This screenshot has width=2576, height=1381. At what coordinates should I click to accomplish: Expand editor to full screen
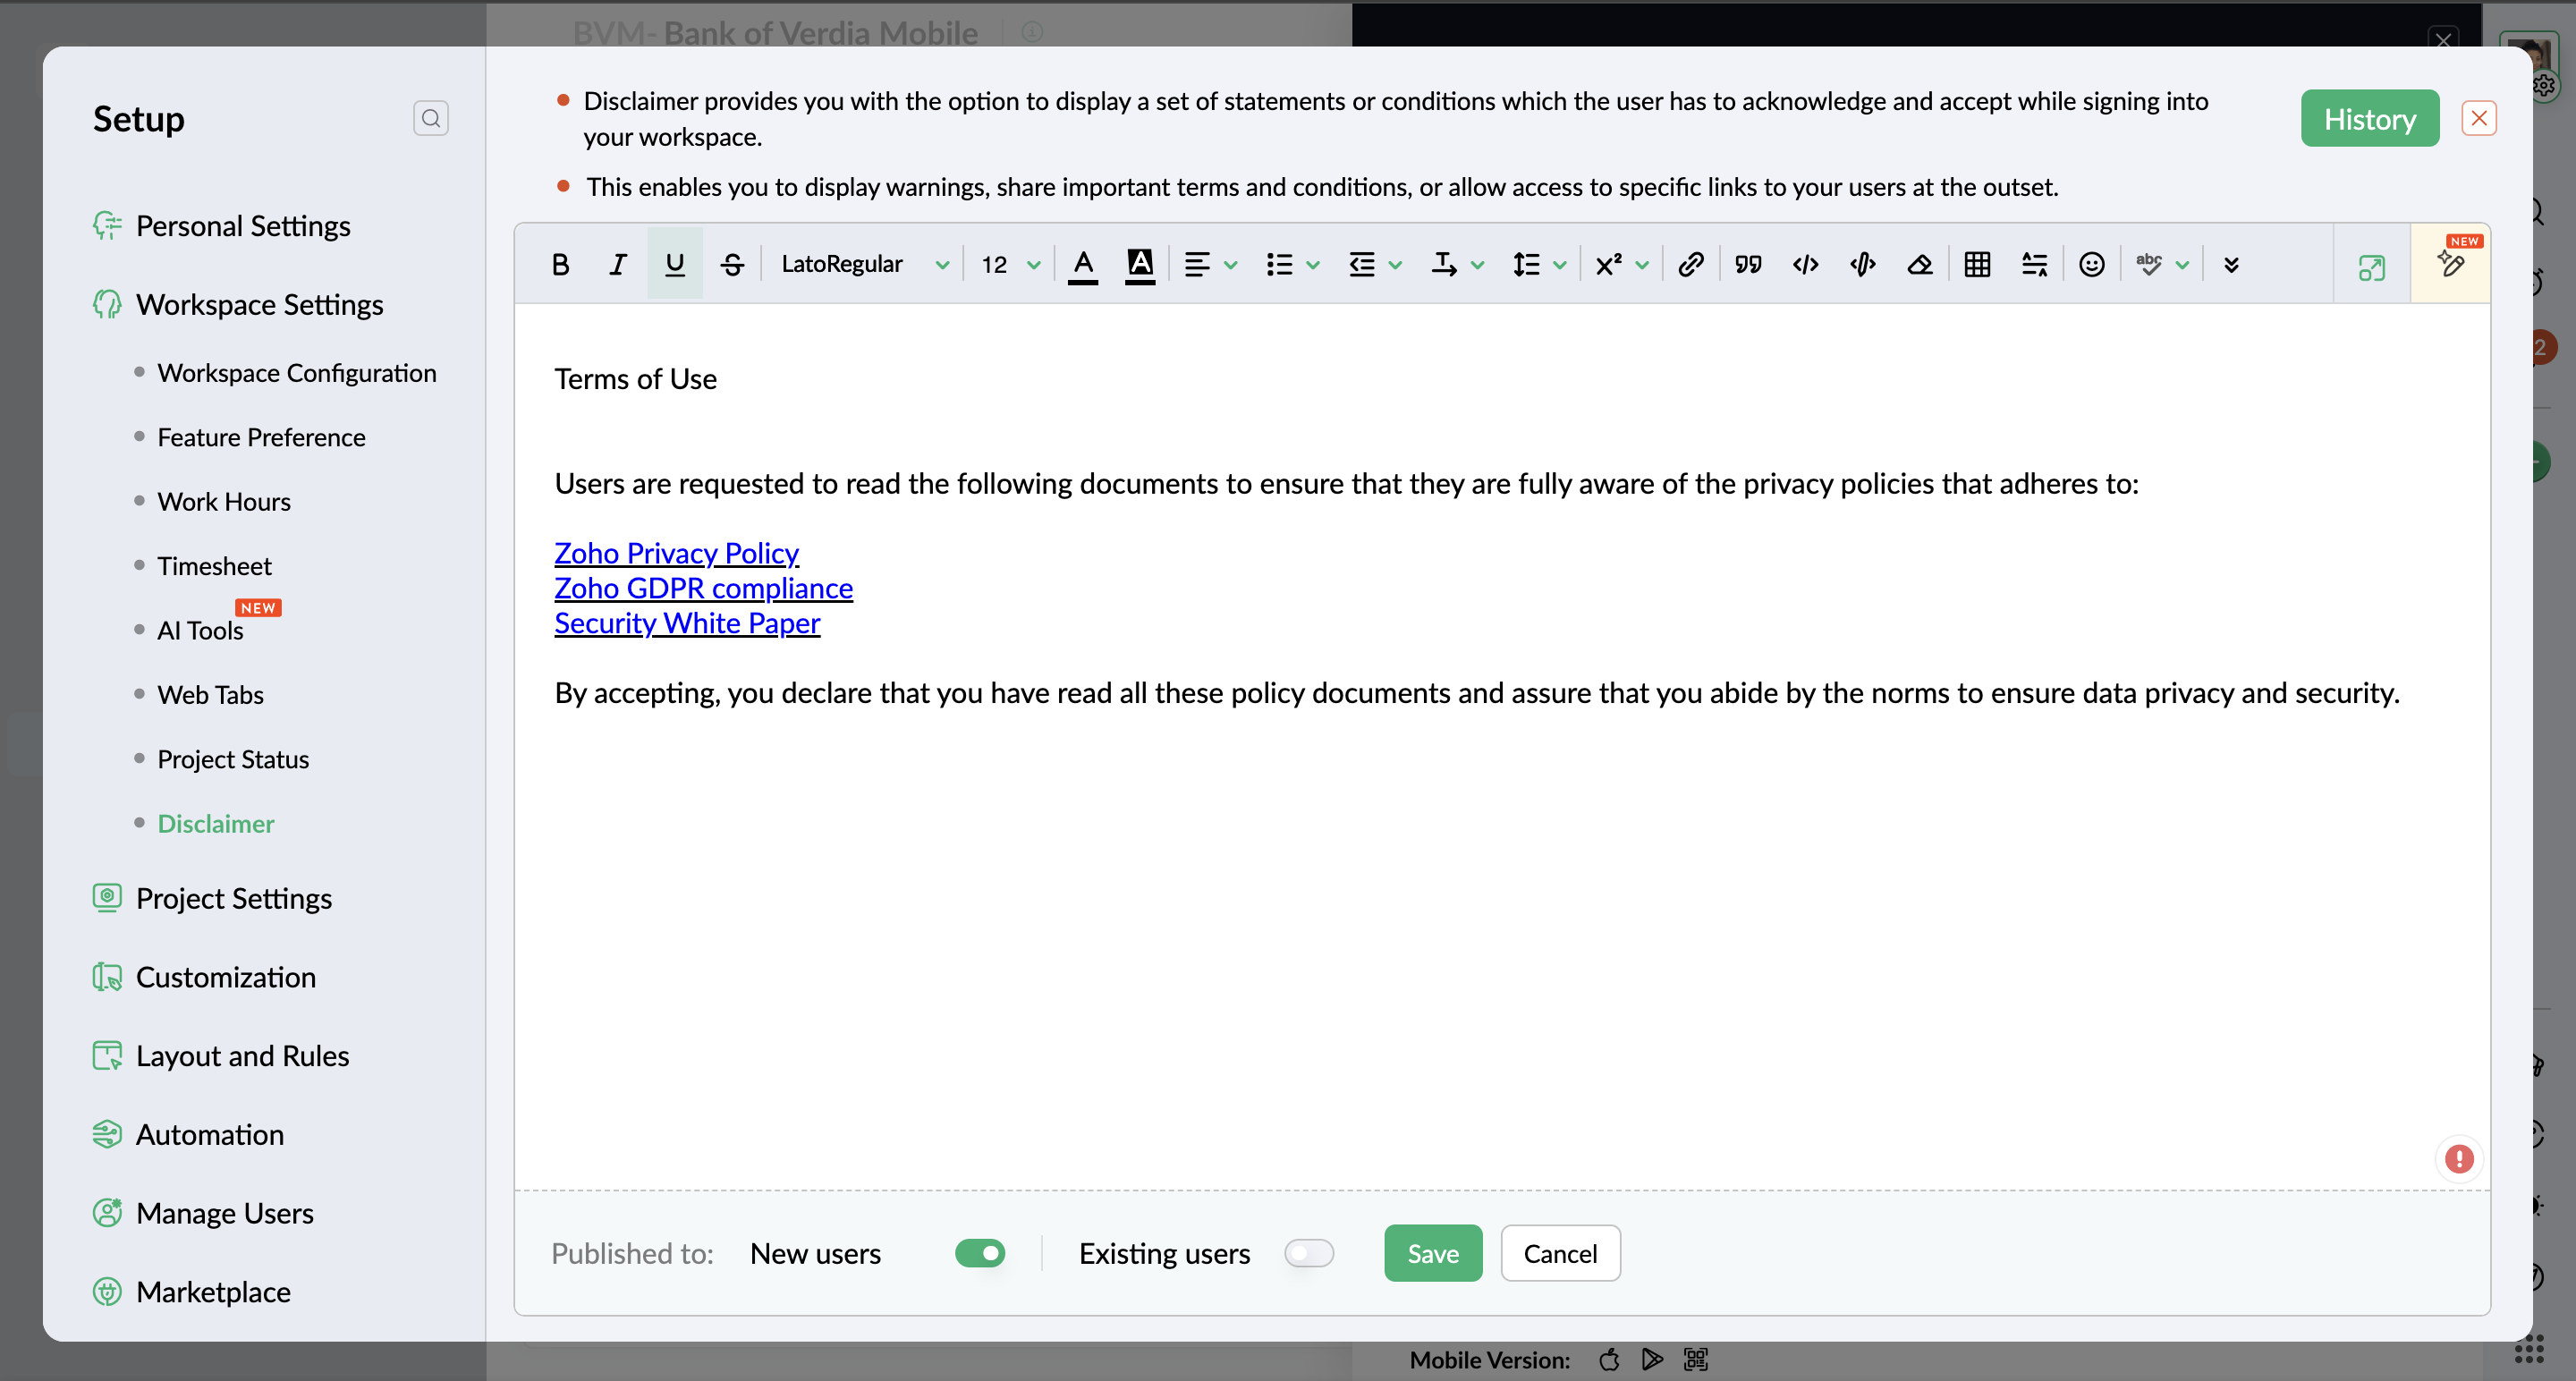click(x=2372, y=267)
